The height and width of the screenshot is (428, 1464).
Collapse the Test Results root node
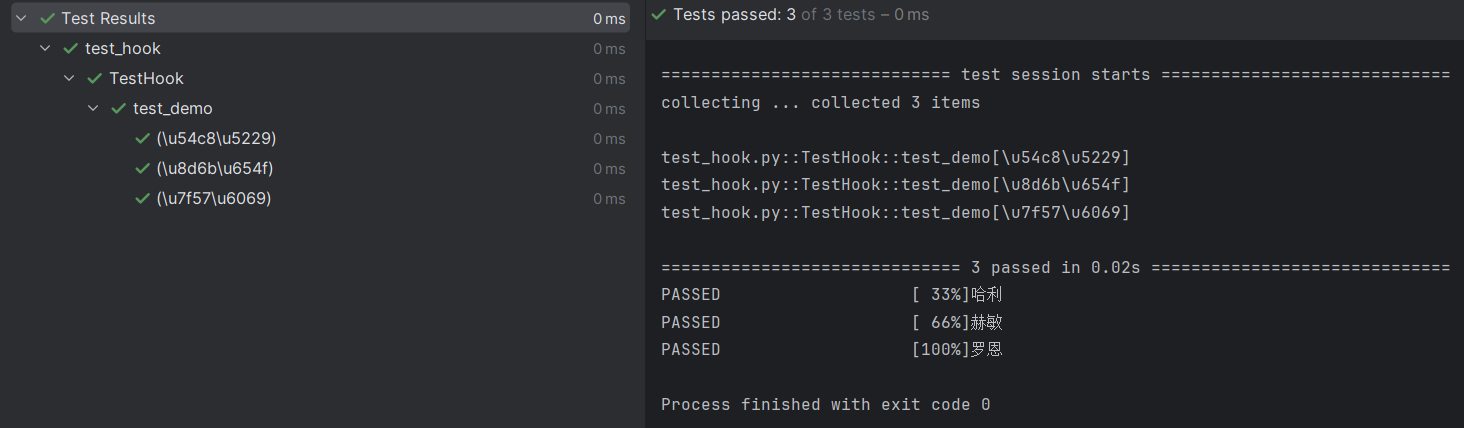click(x=21, y=19)
